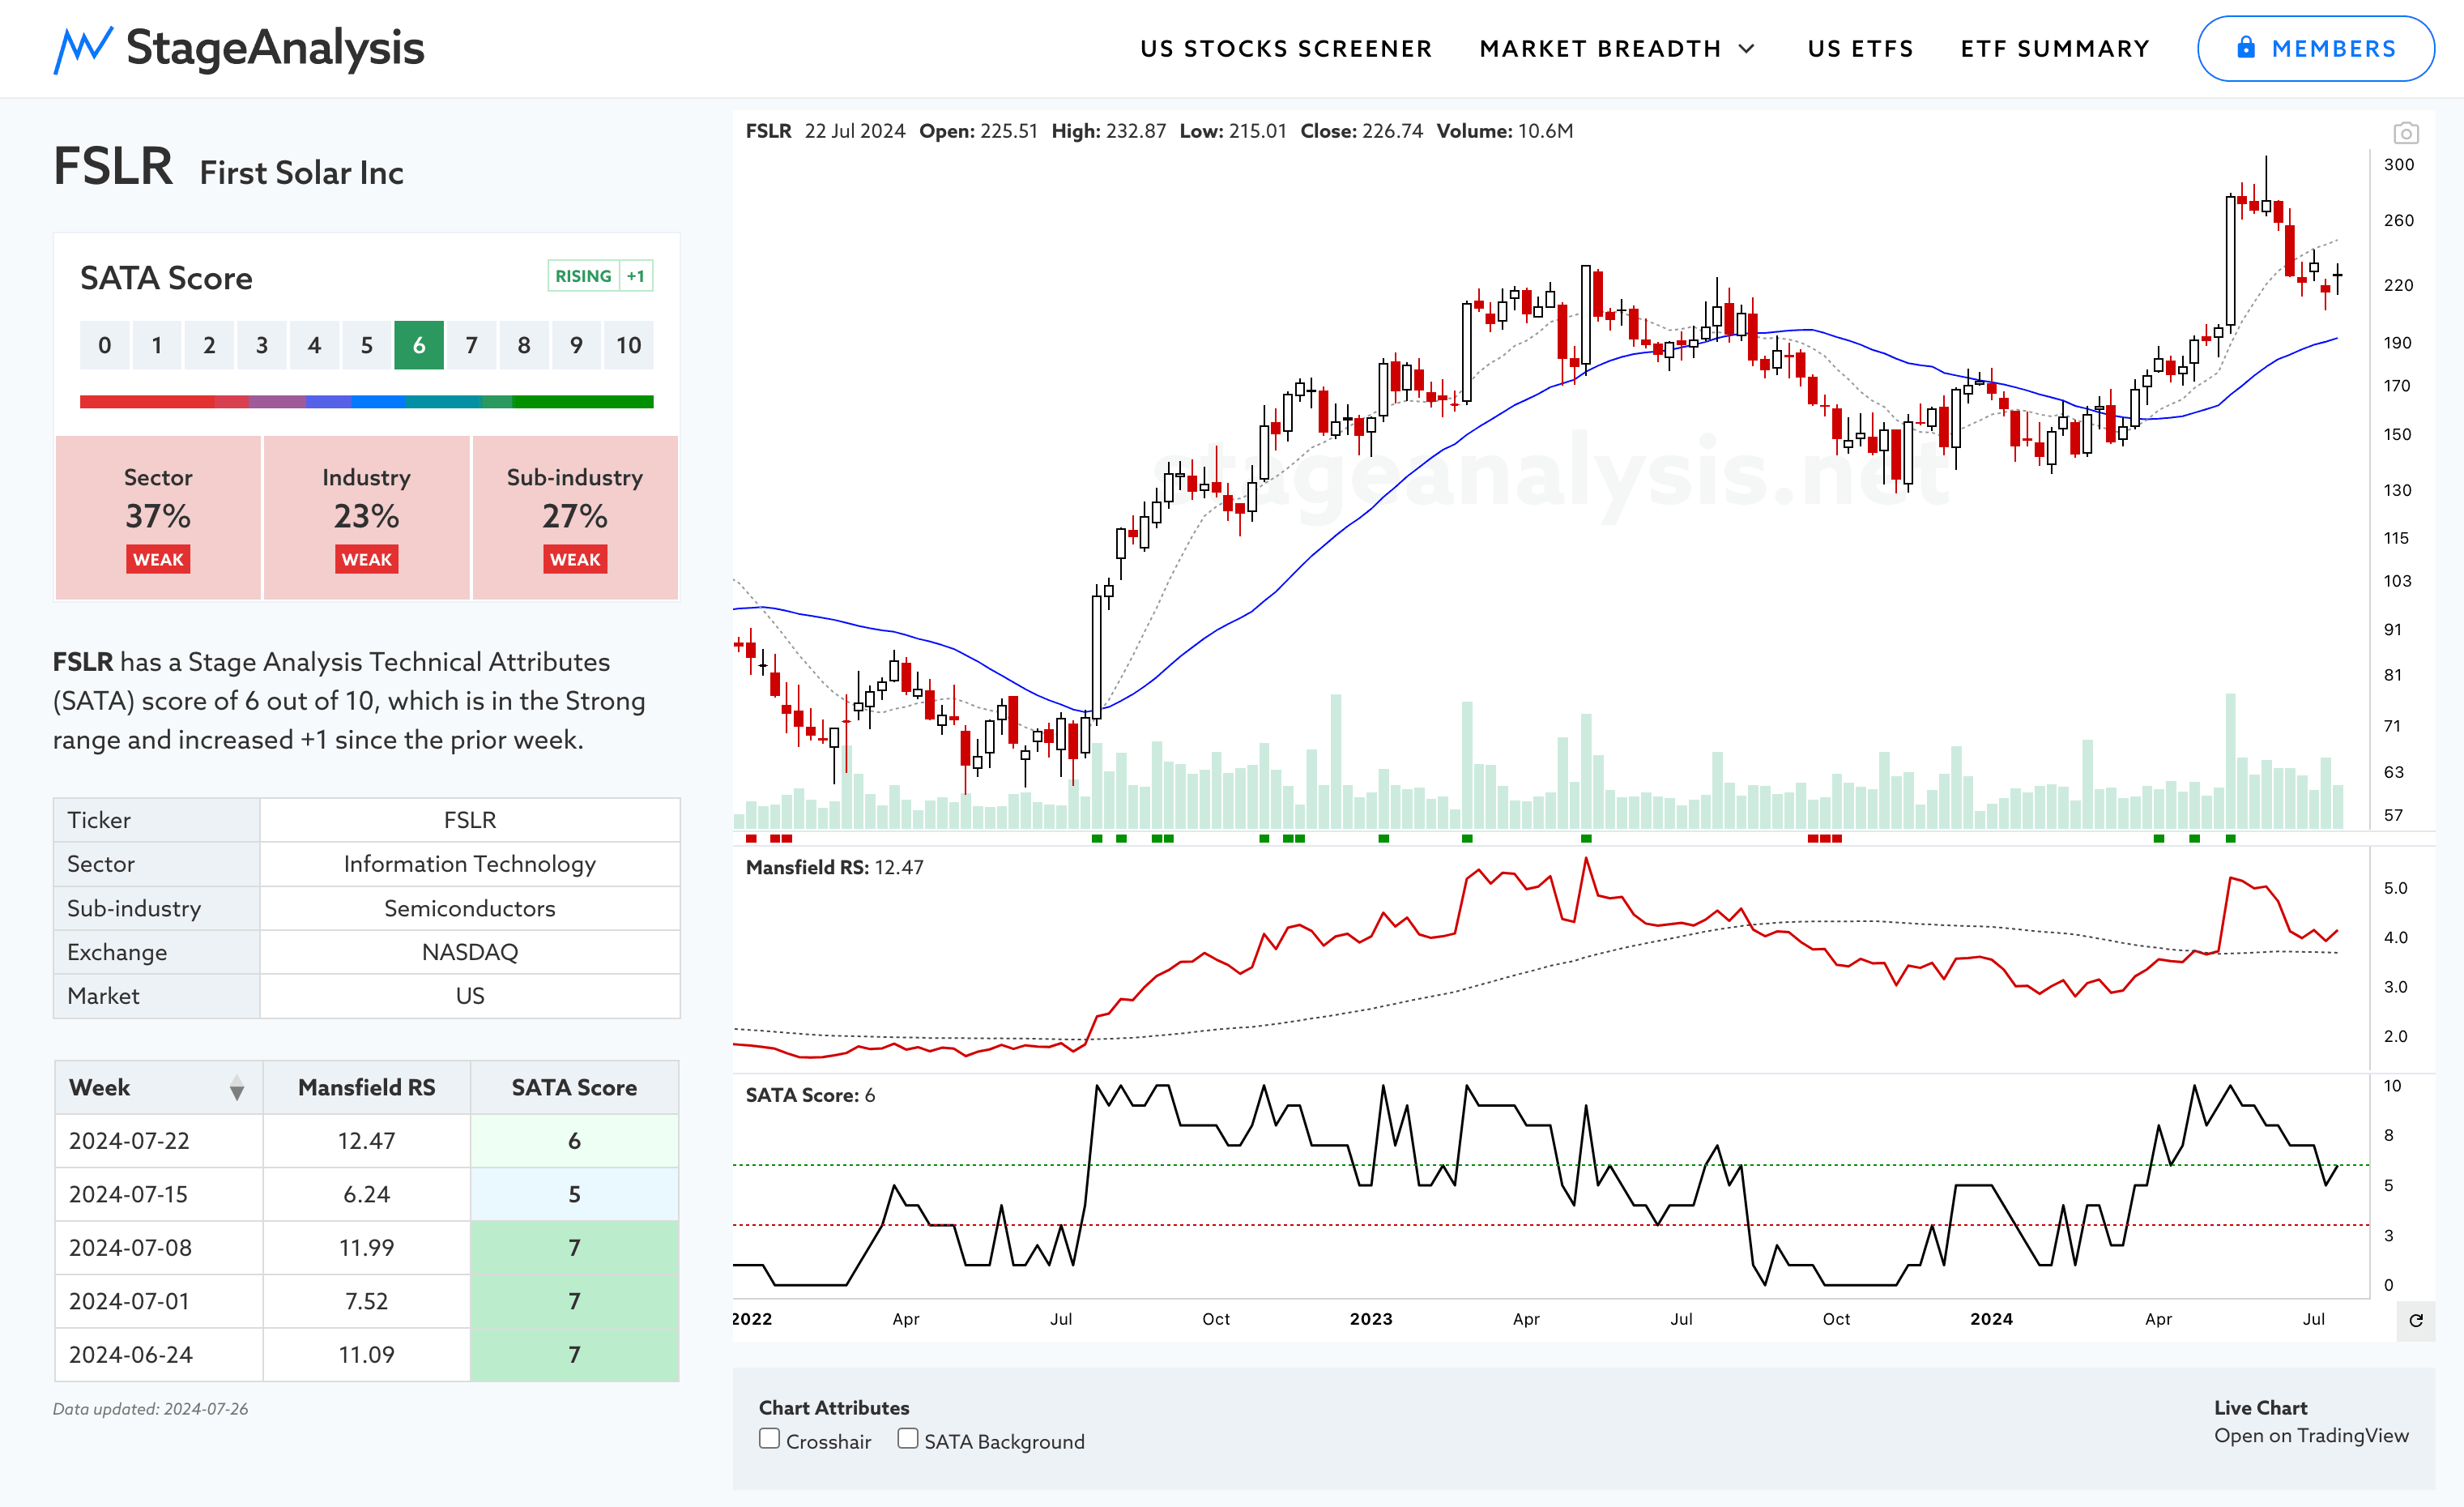
Task: Enable the Crosshair checkbox
Action: pyautogui.click(x=769, y=1439)
